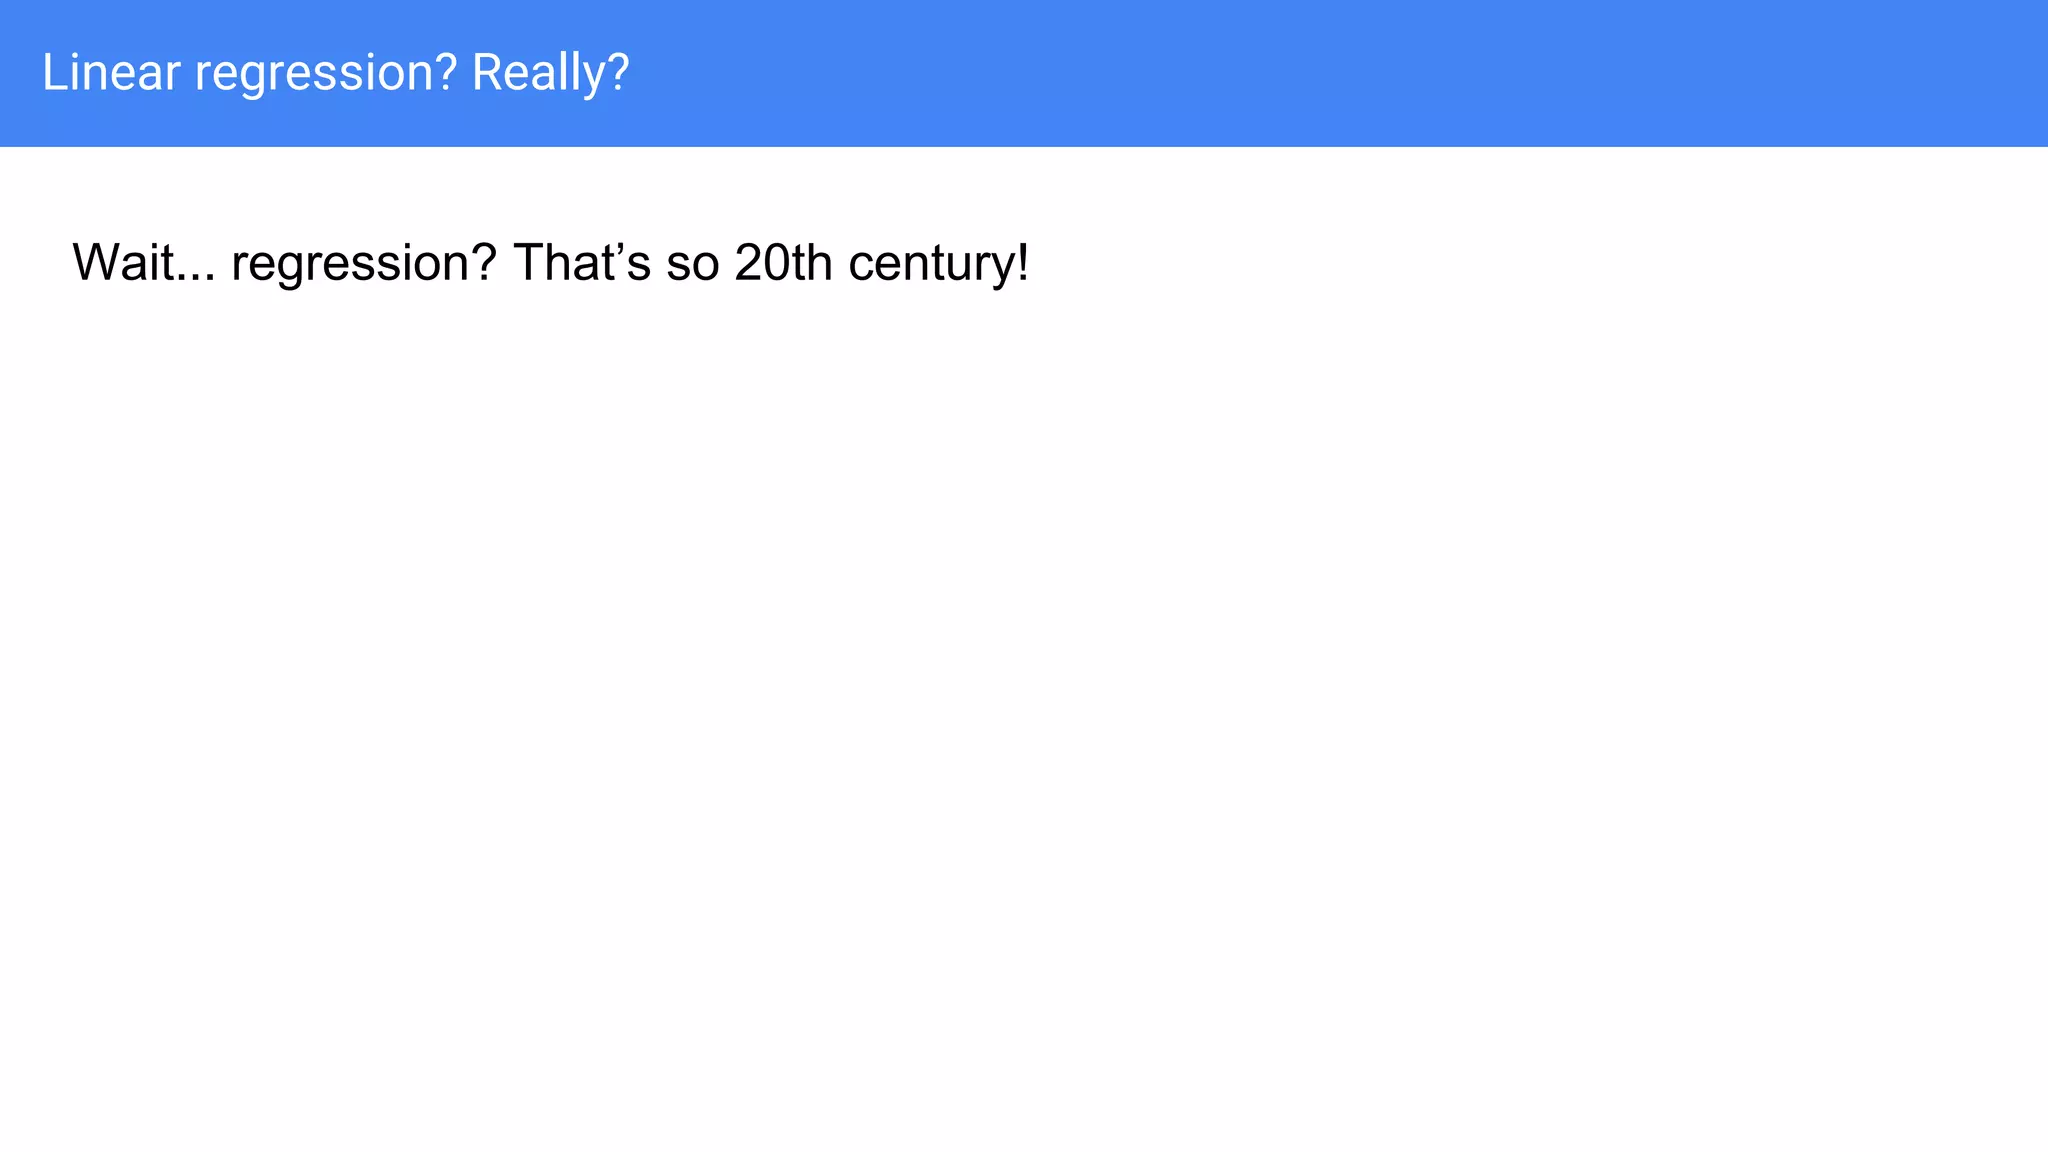Click the word "Really?" in the header

pos(550,75)
